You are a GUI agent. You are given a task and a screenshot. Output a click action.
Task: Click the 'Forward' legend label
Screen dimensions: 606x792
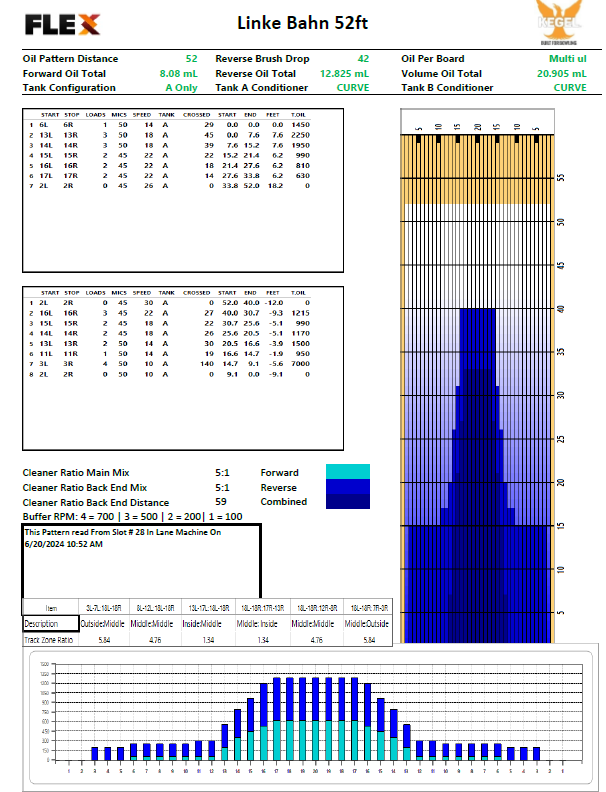(279, 473)
